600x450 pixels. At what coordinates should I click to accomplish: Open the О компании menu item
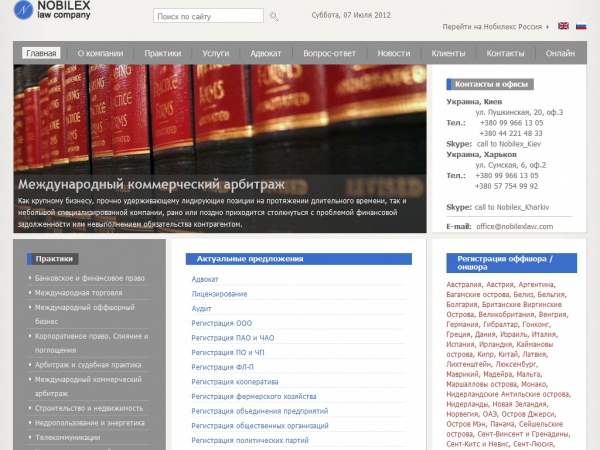pyautogui.click(x=100, y=53)
